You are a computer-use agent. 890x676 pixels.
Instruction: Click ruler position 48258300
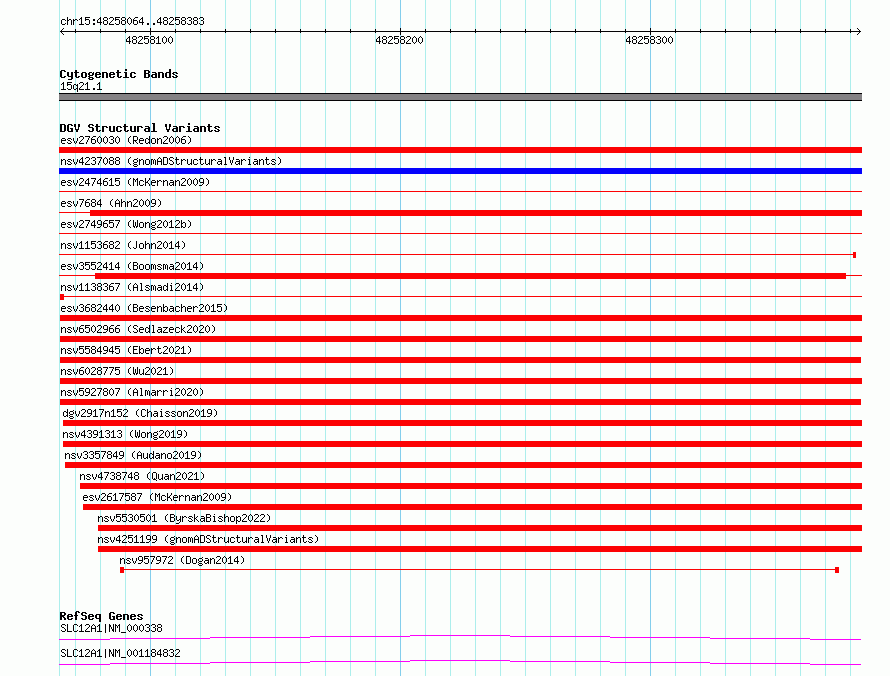pos(649,40)
